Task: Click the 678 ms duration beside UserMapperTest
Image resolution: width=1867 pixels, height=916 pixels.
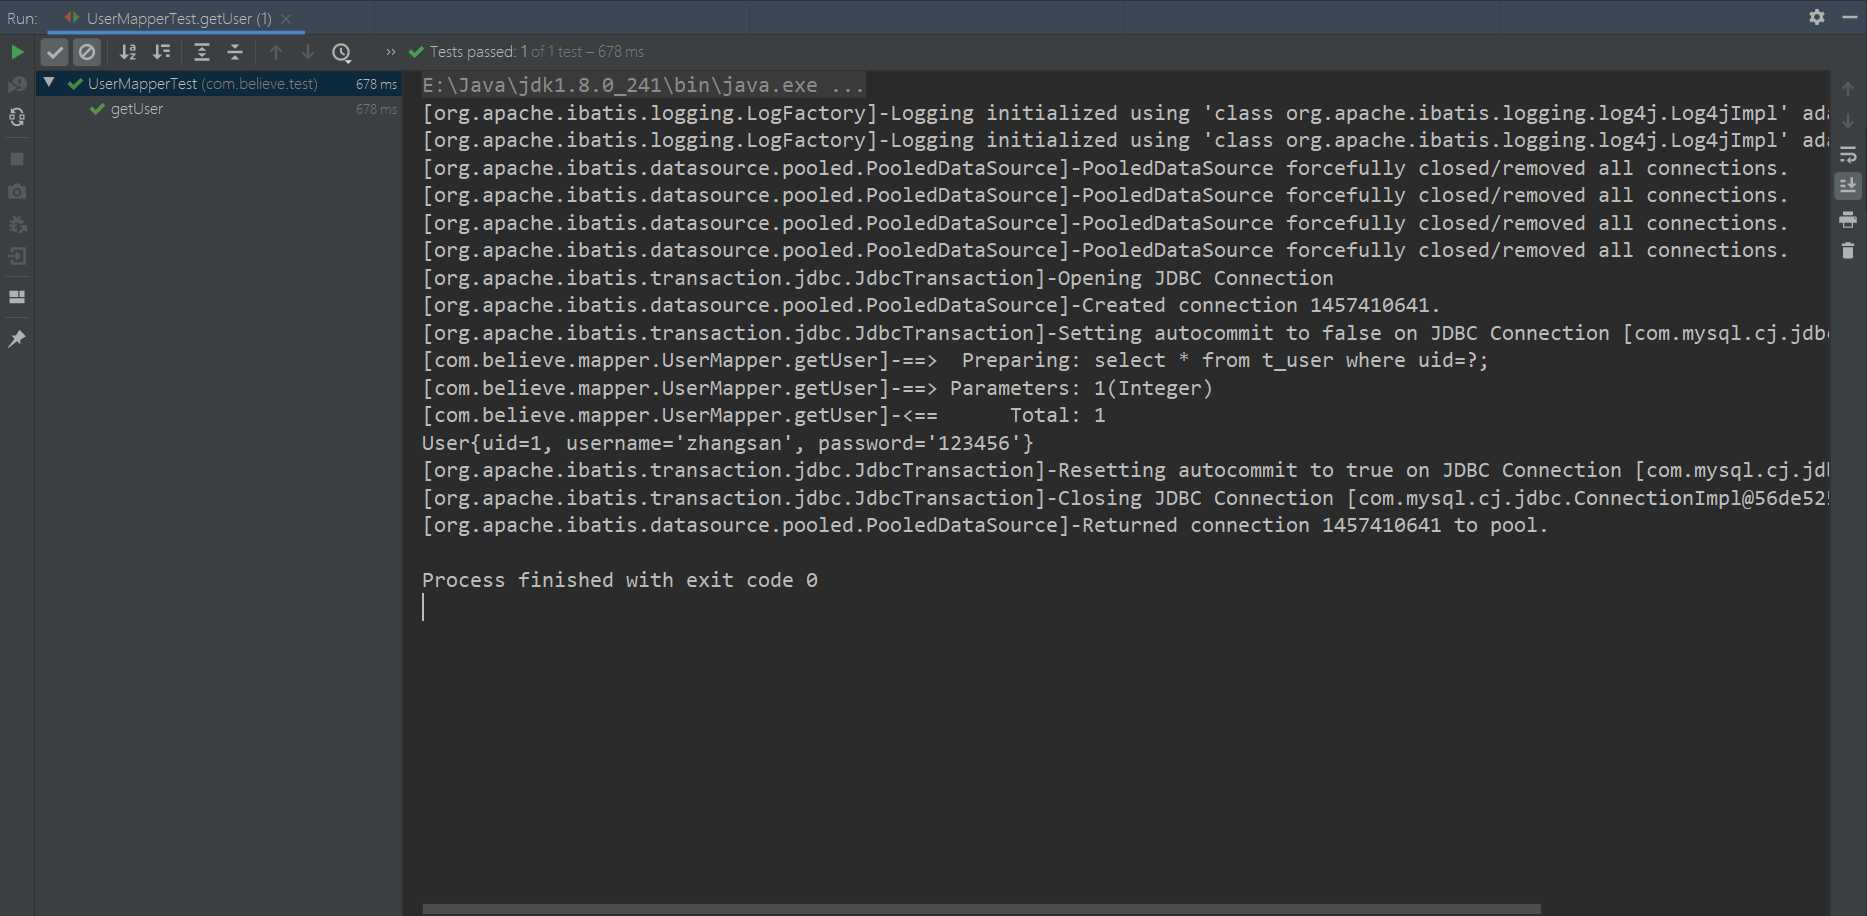Action: tap(376, 84)
